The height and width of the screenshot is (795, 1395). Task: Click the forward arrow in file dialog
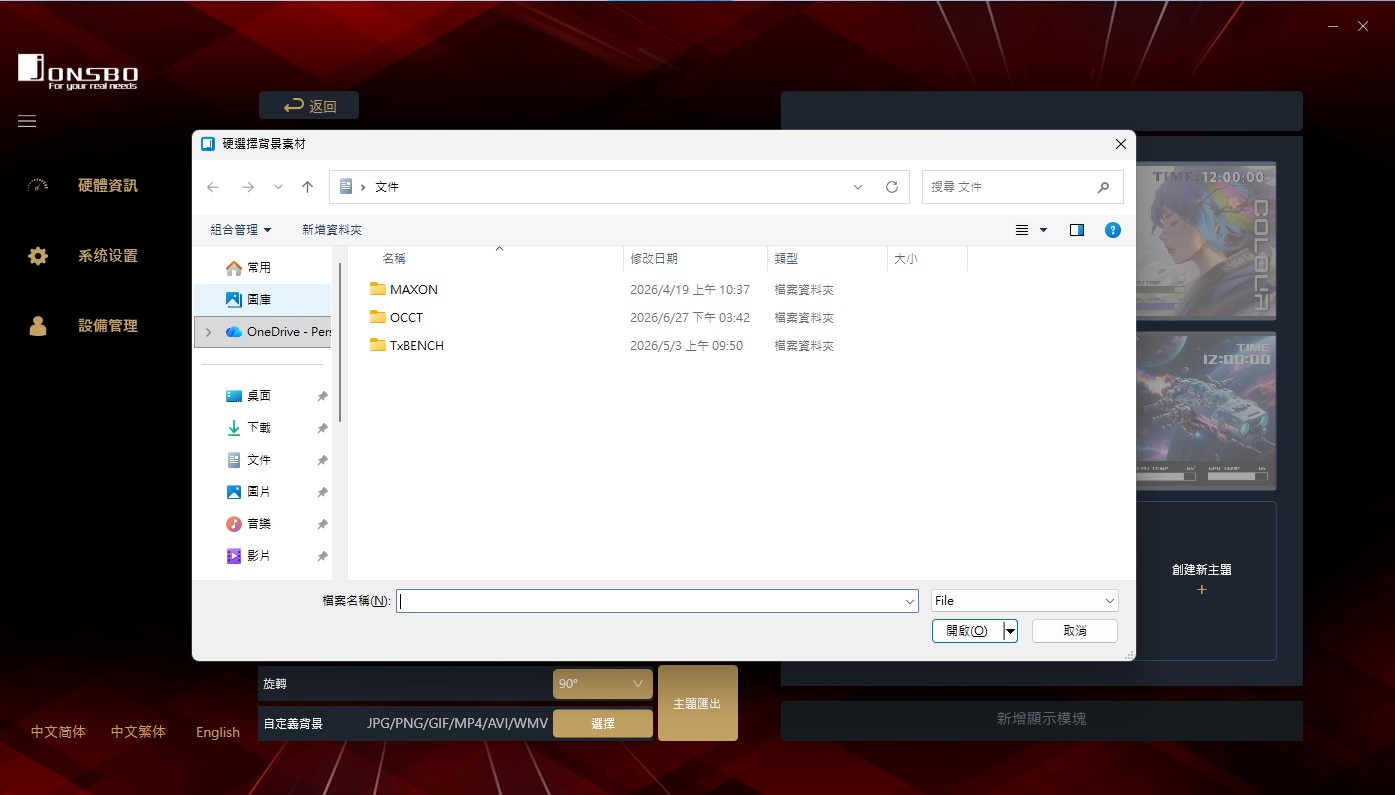click(x=248, y=187)
